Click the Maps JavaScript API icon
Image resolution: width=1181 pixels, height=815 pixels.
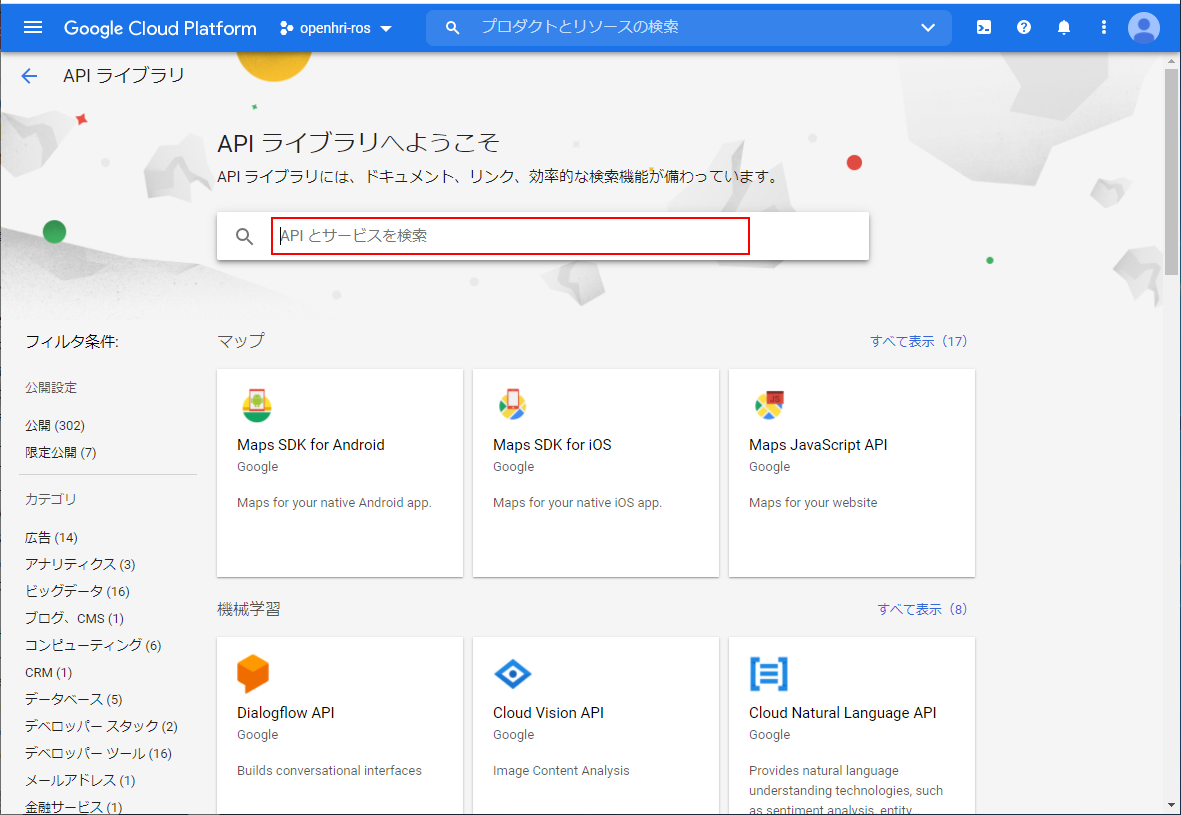[x=769, y=405]
